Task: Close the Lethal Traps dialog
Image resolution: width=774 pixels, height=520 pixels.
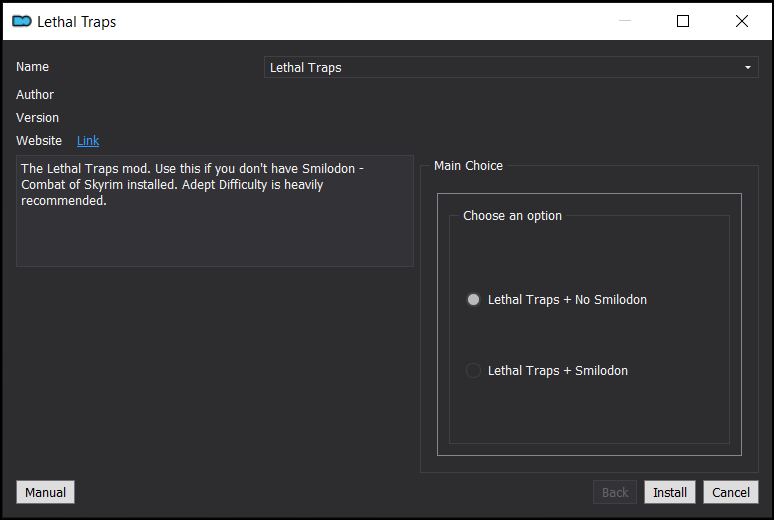Action: 741,21
